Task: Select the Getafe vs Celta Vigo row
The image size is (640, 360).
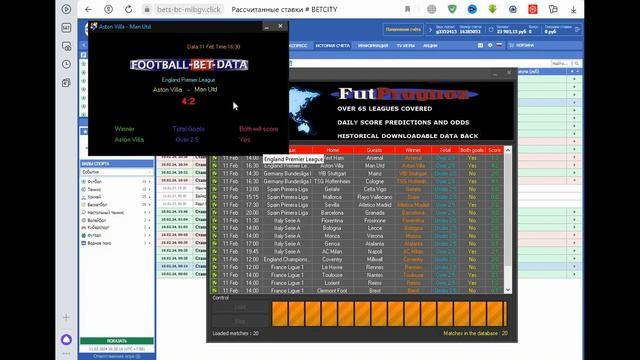Action: [357, 189]
